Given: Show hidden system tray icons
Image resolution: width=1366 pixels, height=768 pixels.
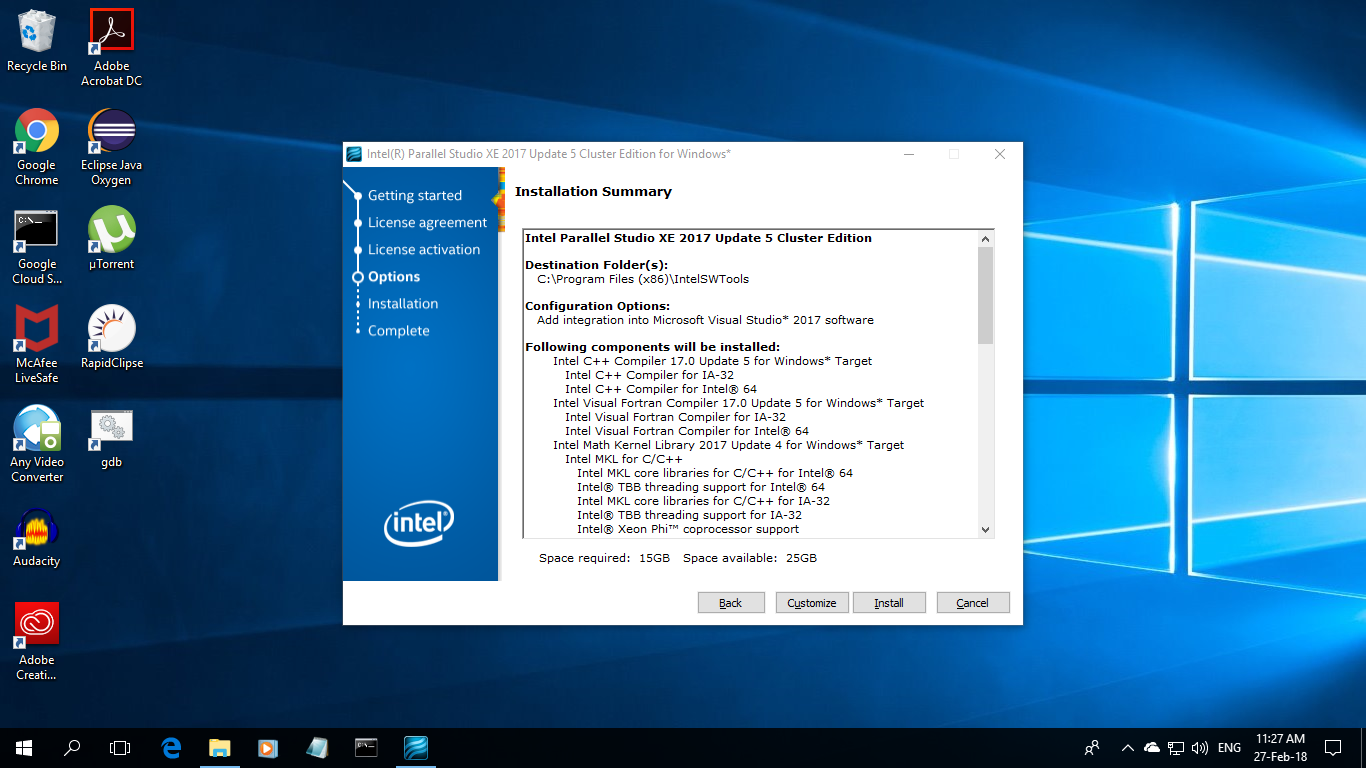Looking at the screenshot, I should coord(1128,747).
